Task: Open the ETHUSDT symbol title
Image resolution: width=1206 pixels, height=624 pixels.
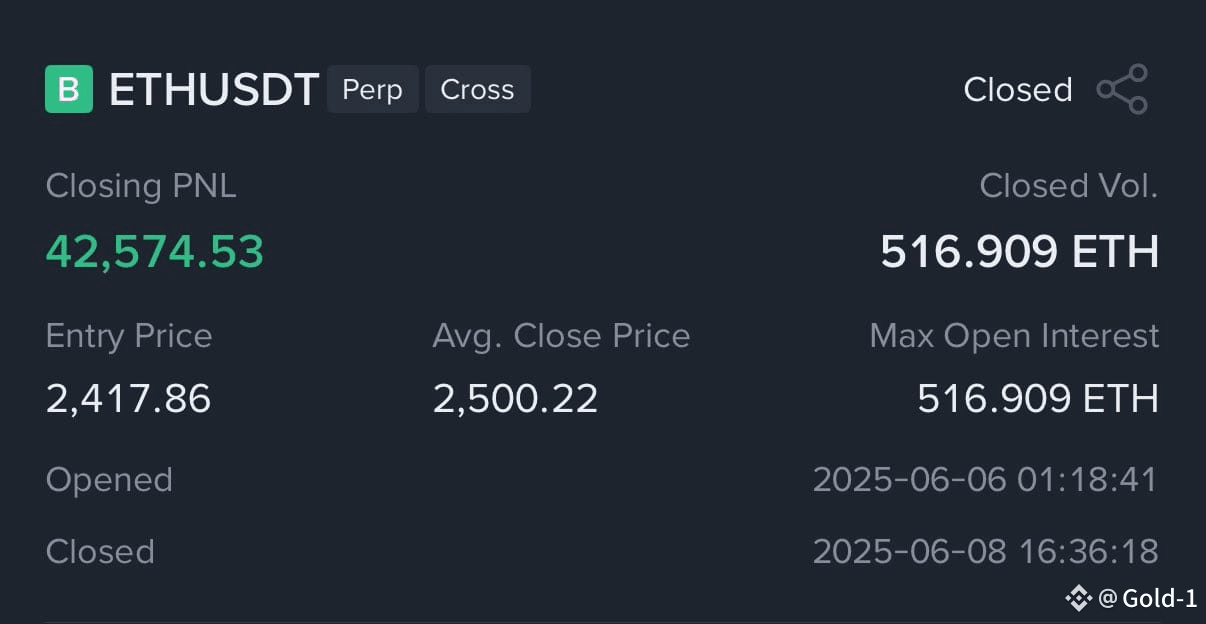Action: [214, 90]
